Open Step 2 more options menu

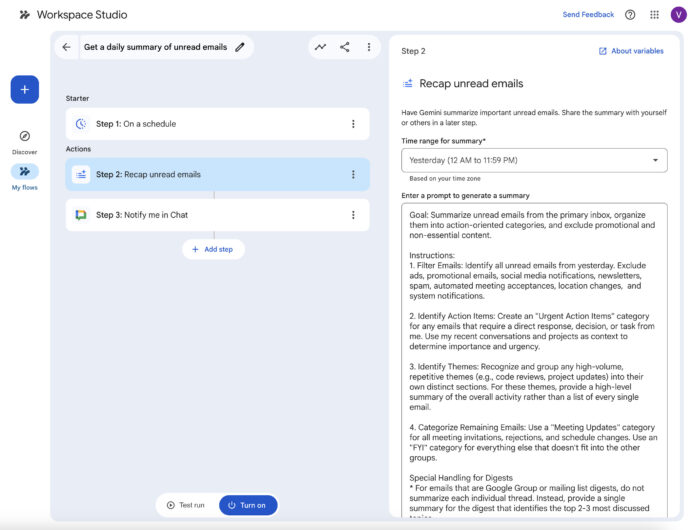point(353,174)
